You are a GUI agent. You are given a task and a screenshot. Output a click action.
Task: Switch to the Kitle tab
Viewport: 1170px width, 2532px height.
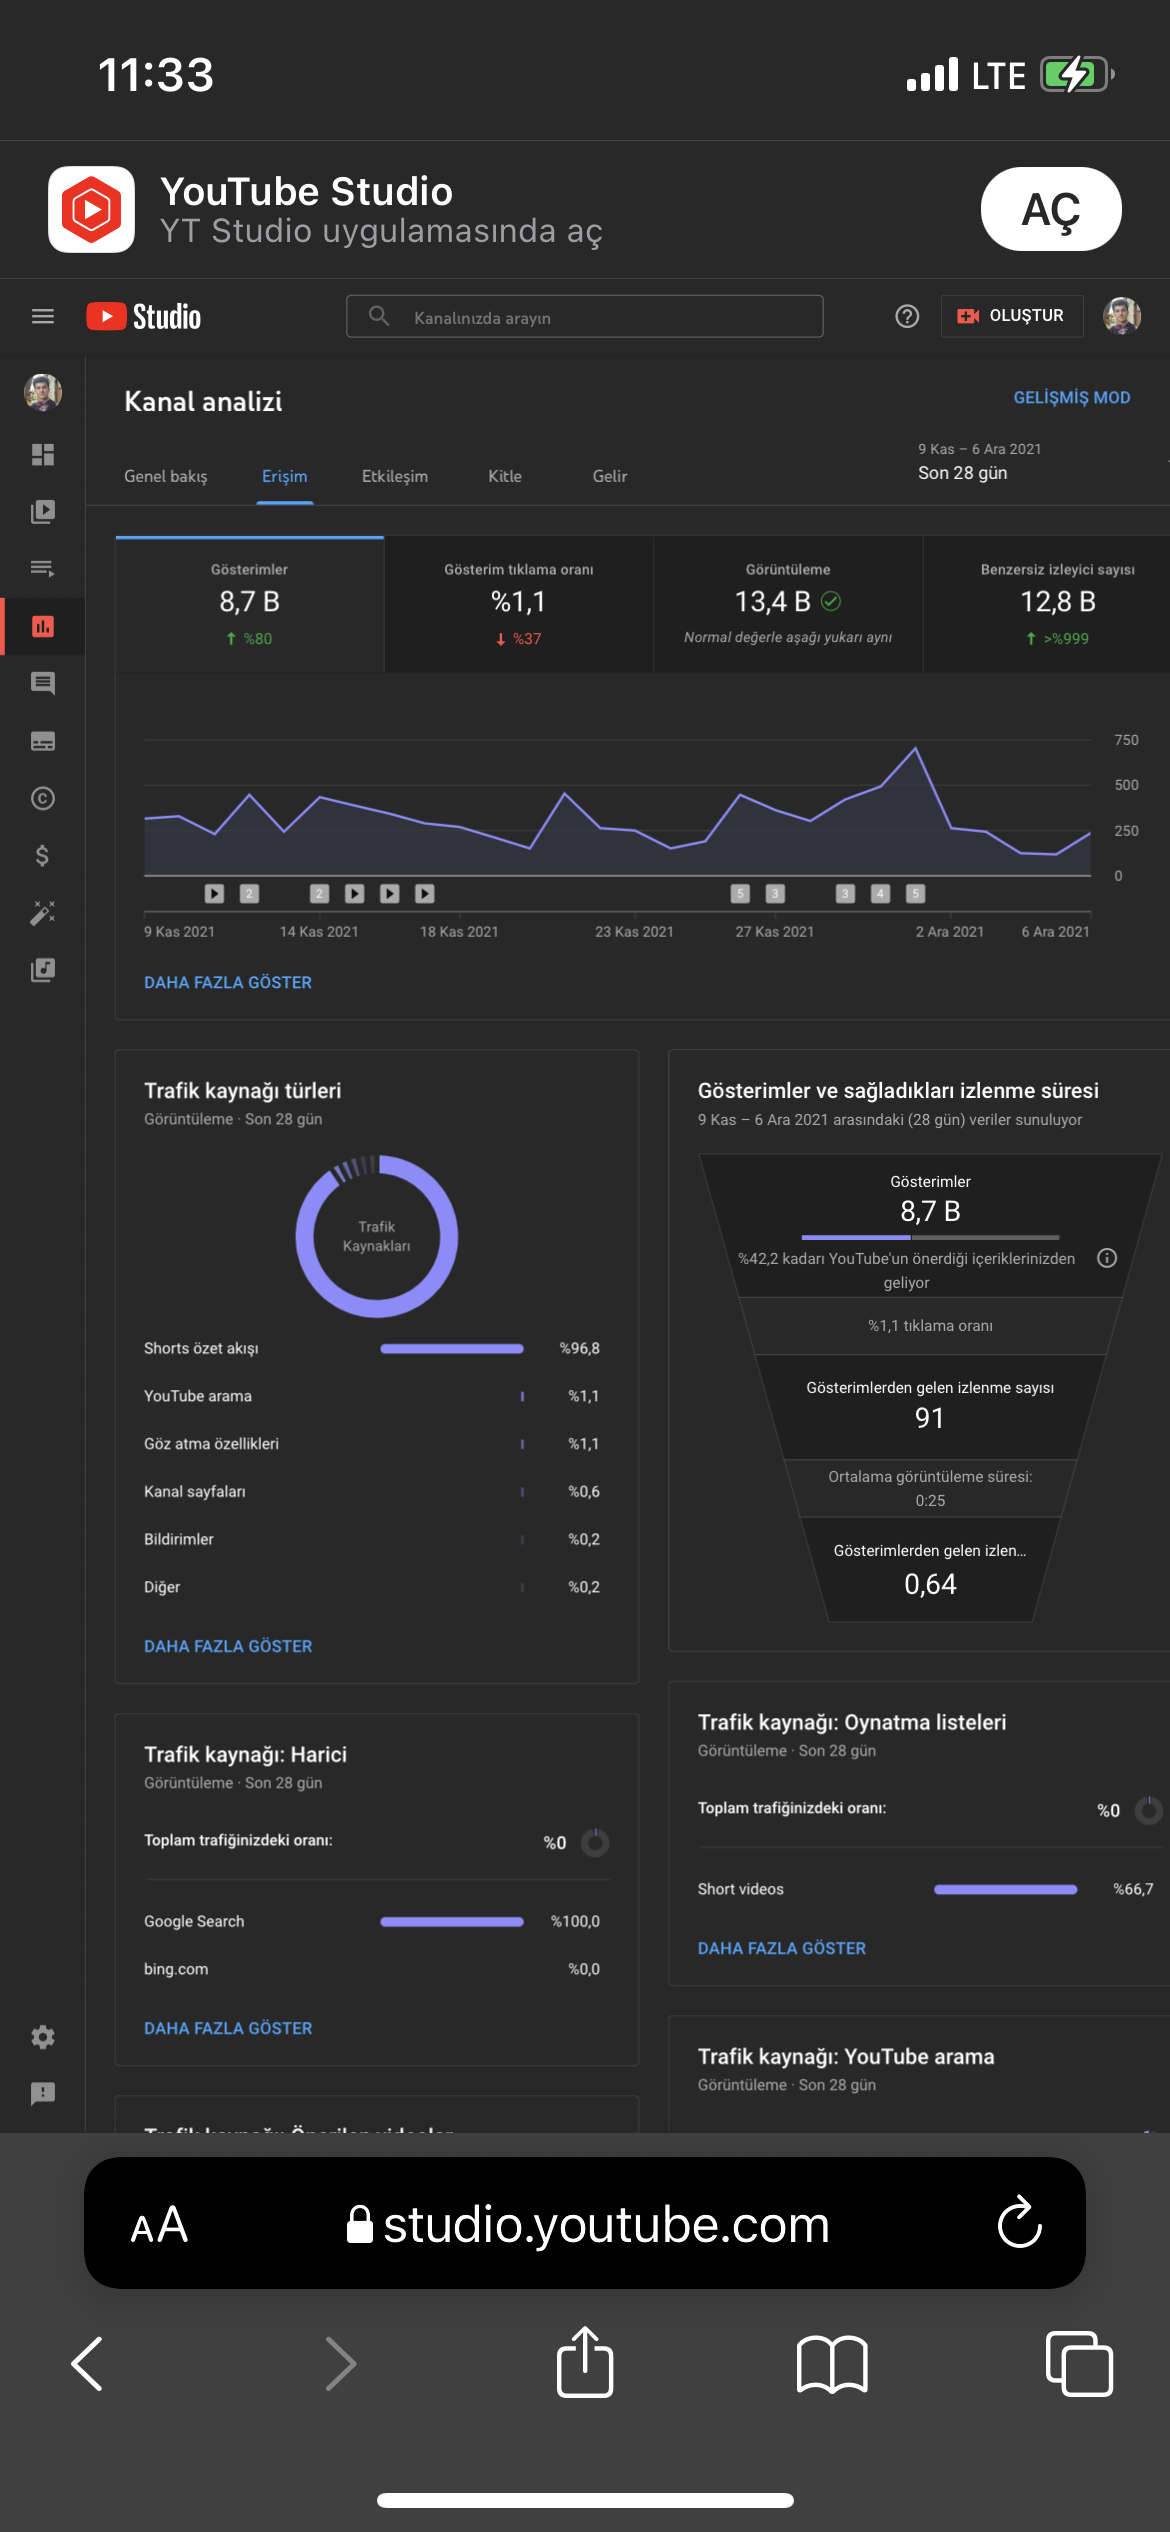click(505, 476)
